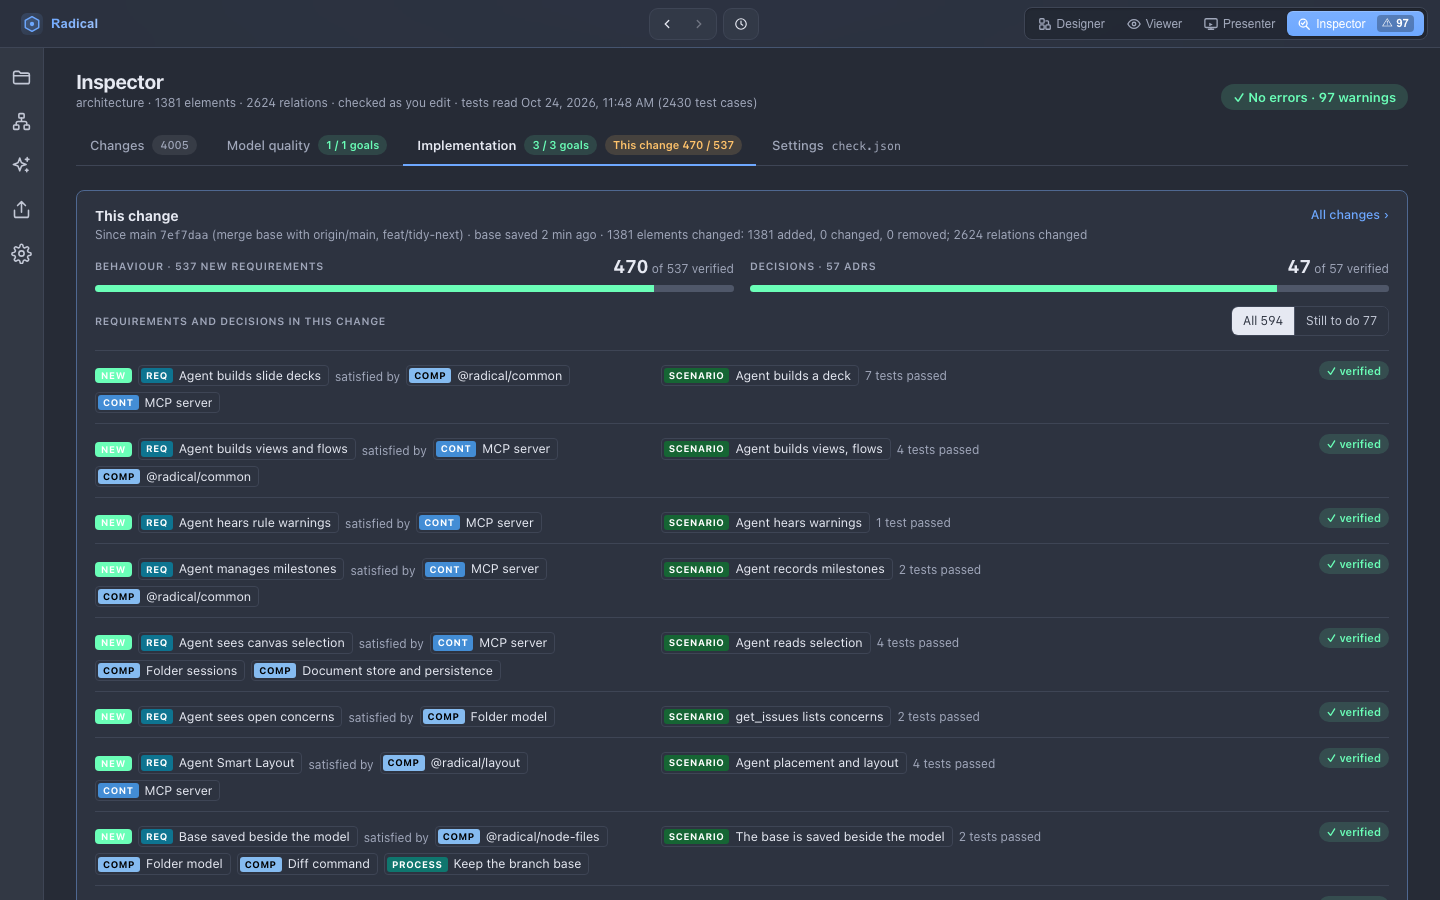Click verified badge for 'Agent Smart Layout' row
1440x900 pixels.
pyautogui.click(x=1354, y=759)
